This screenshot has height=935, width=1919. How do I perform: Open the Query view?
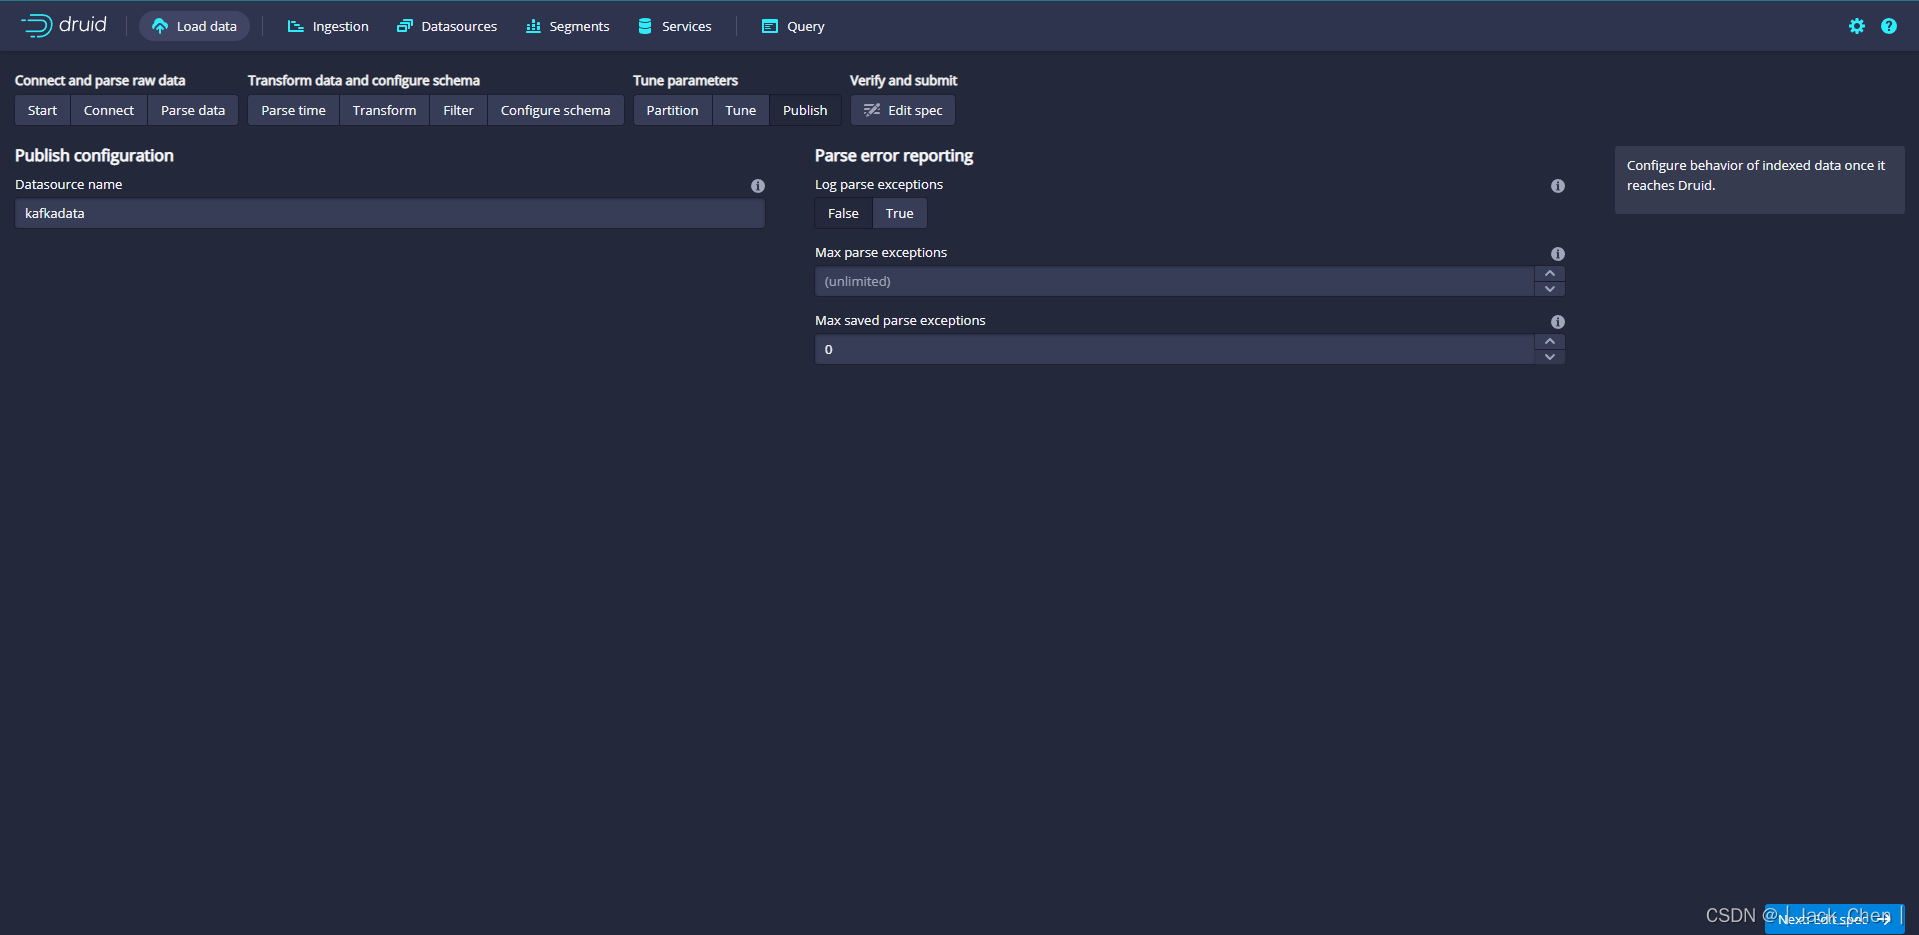pyautogui.click(x=793, y=26)
